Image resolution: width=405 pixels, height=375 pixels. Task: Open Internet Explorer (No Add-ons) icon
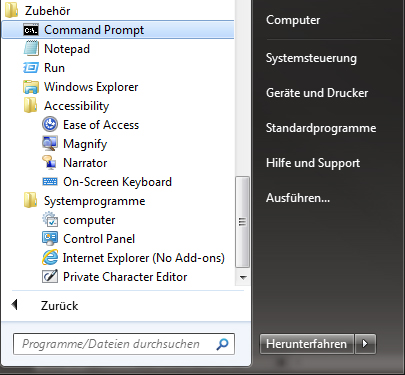(50, 258)
